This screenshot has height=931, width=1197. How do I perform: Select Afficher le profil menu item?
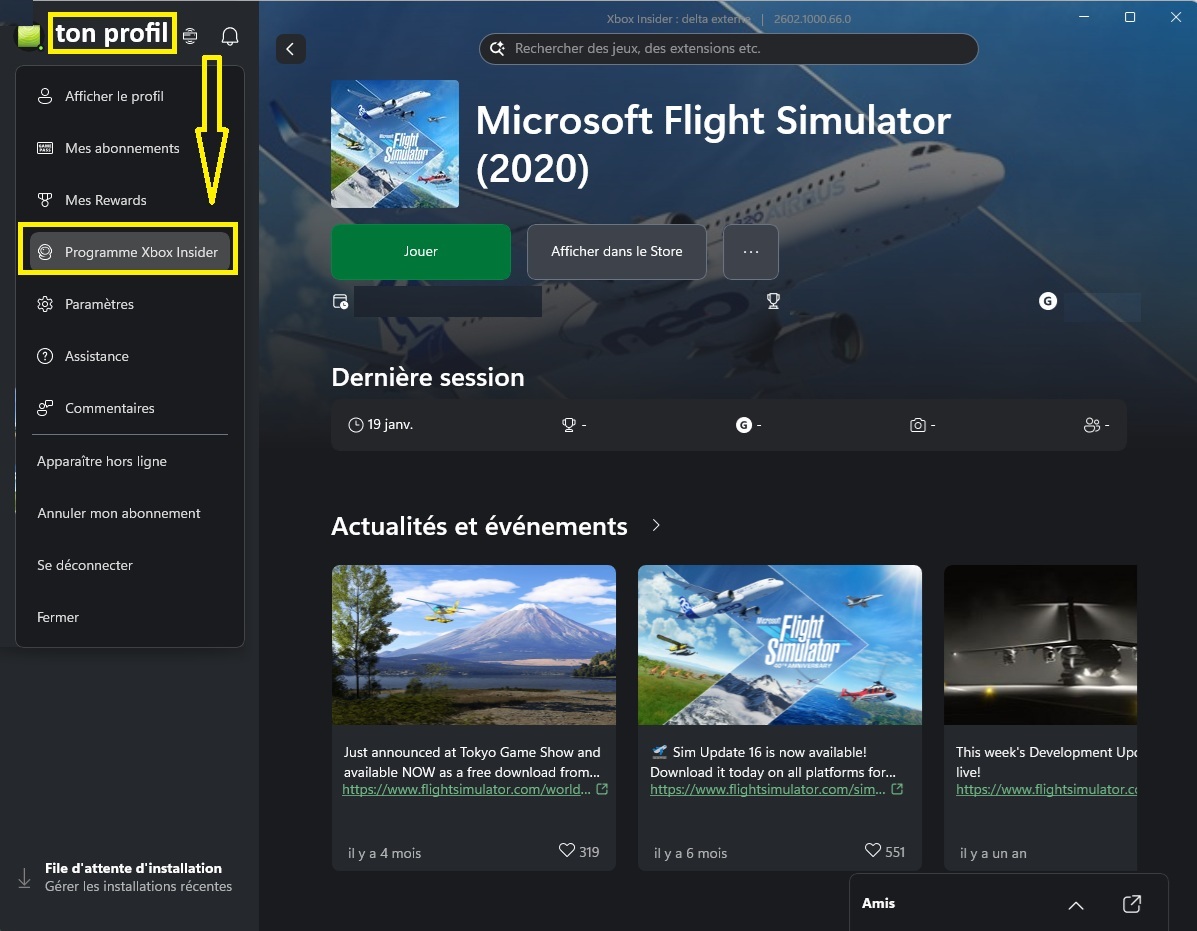[130, 96]
